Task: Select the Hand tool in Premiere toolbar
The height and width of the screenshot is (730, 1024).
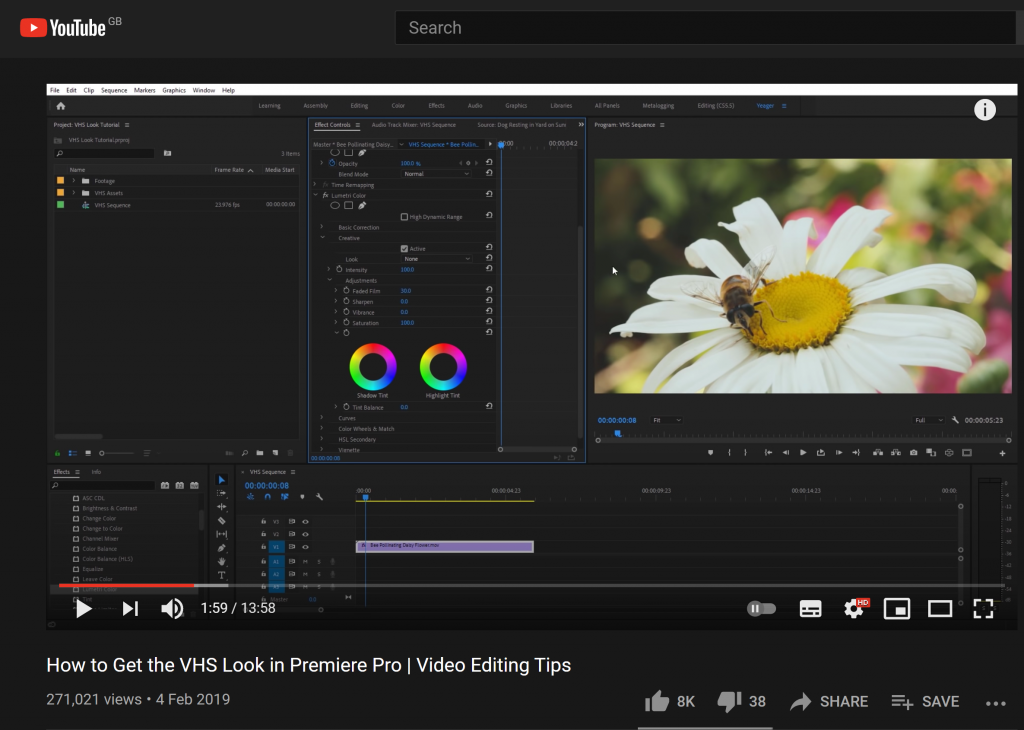Action: point(221,562)
